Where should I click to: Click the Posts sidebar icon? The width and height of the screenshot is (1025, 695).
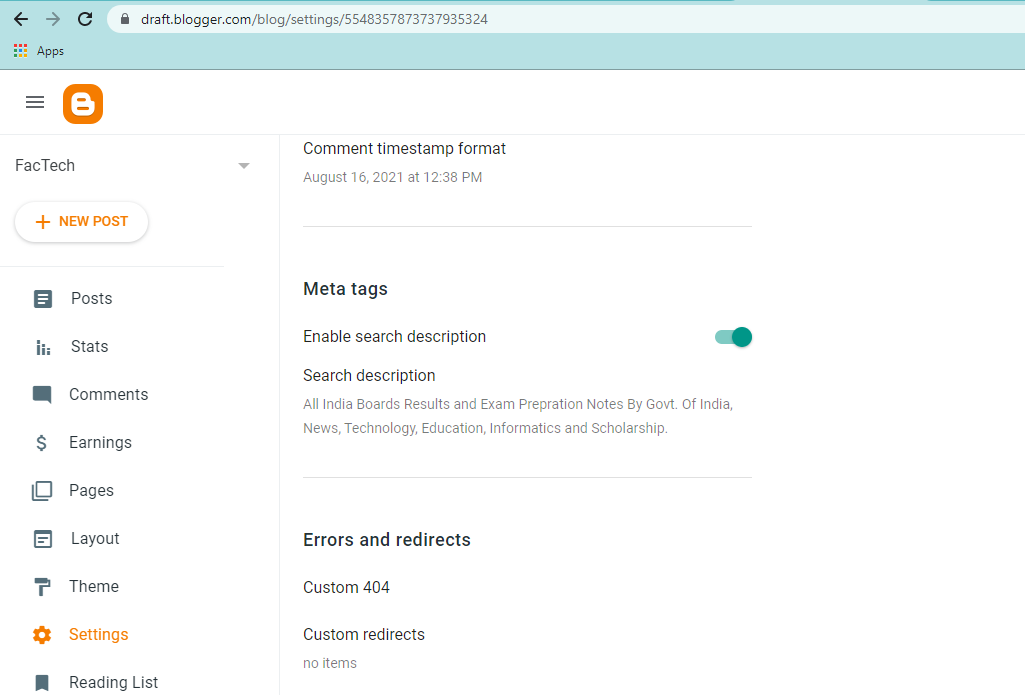point(42,299)
